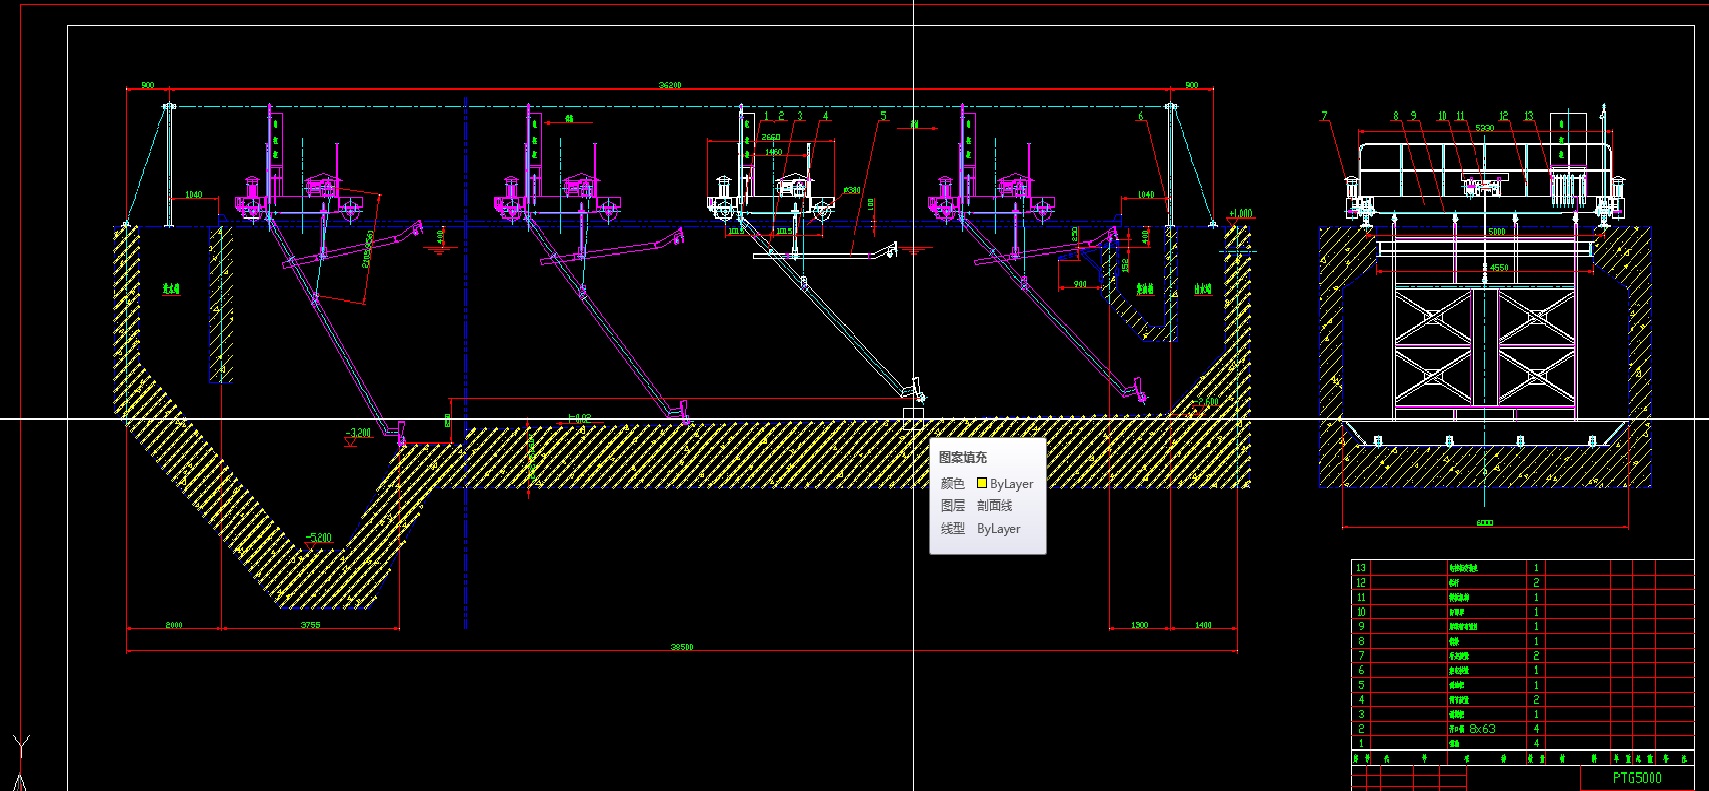Select the 5000 dimension in side view
Image resolution: width=1709 pixels, height=791 pixels.
tap(1497, 231)
